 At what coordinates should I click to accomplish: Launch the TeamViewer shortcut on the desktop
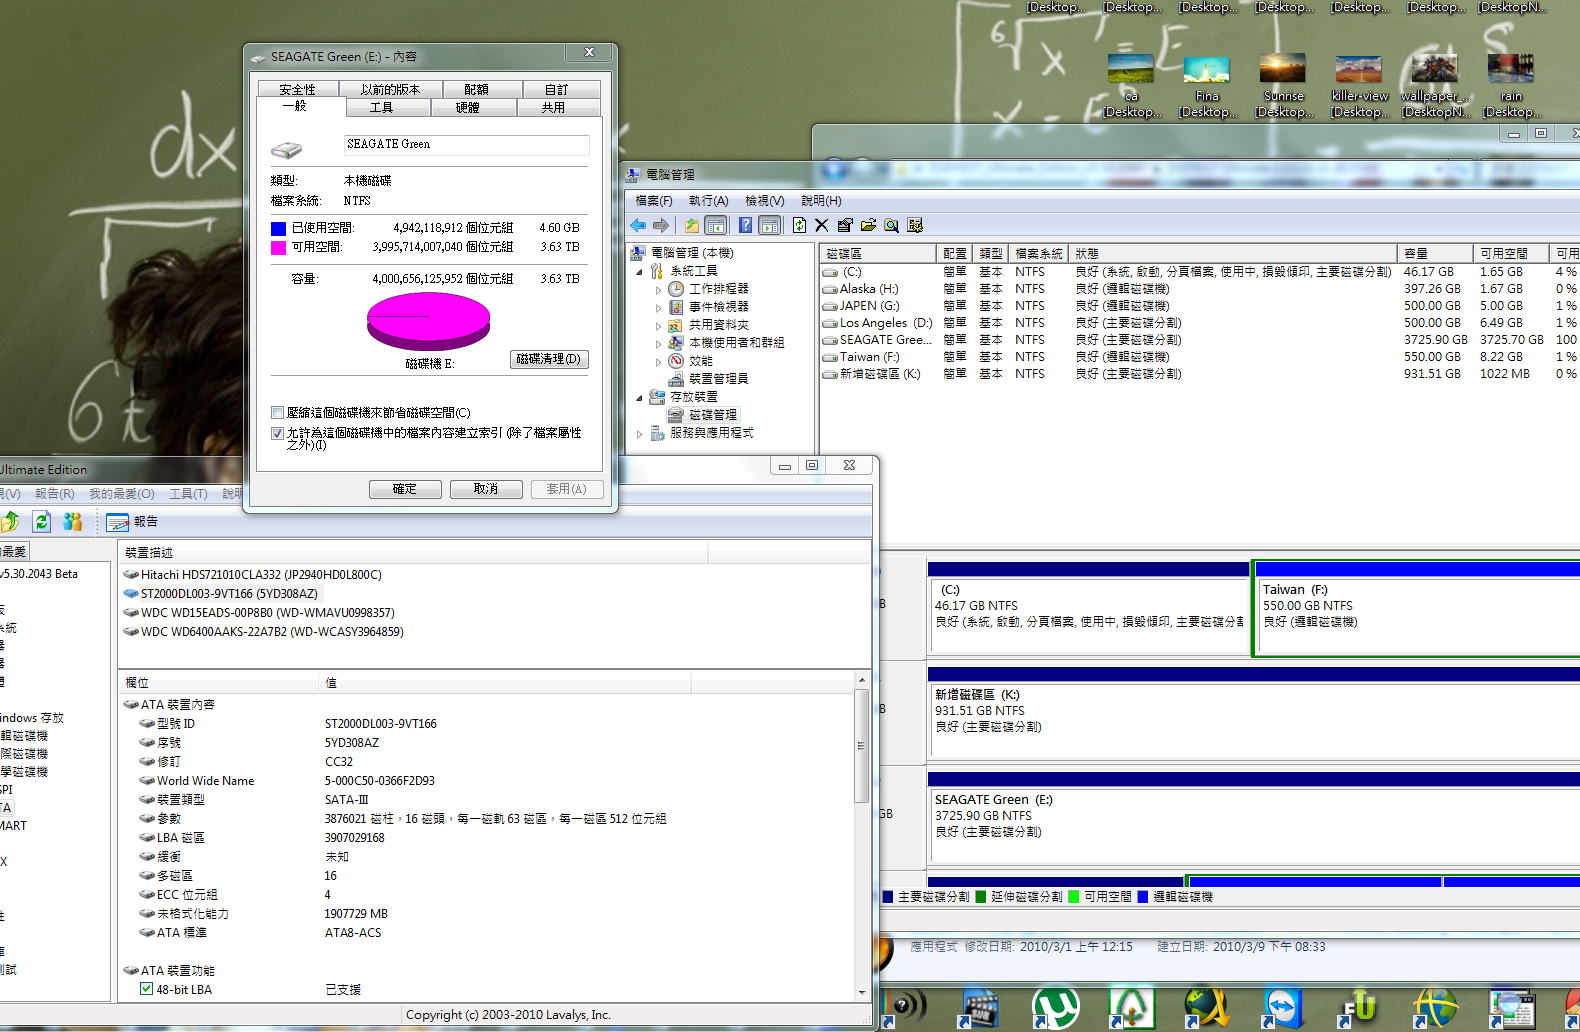click(x=1281, y=1007)
